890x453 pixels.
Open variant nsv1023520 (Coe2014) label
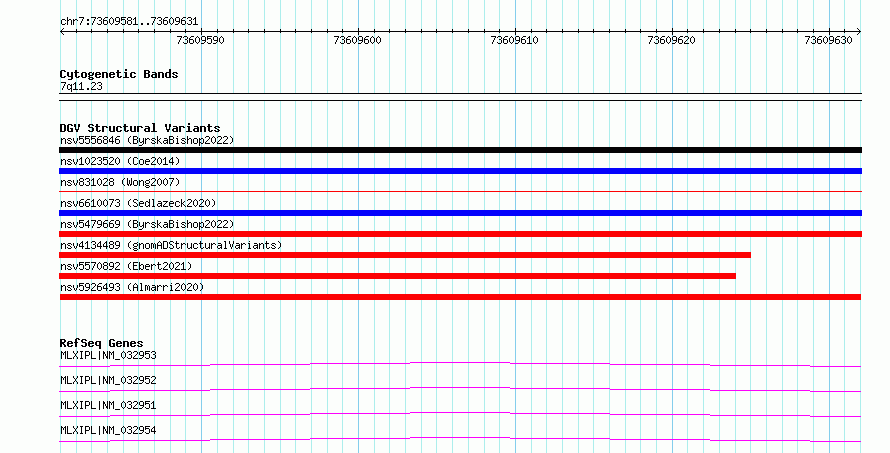120,161
